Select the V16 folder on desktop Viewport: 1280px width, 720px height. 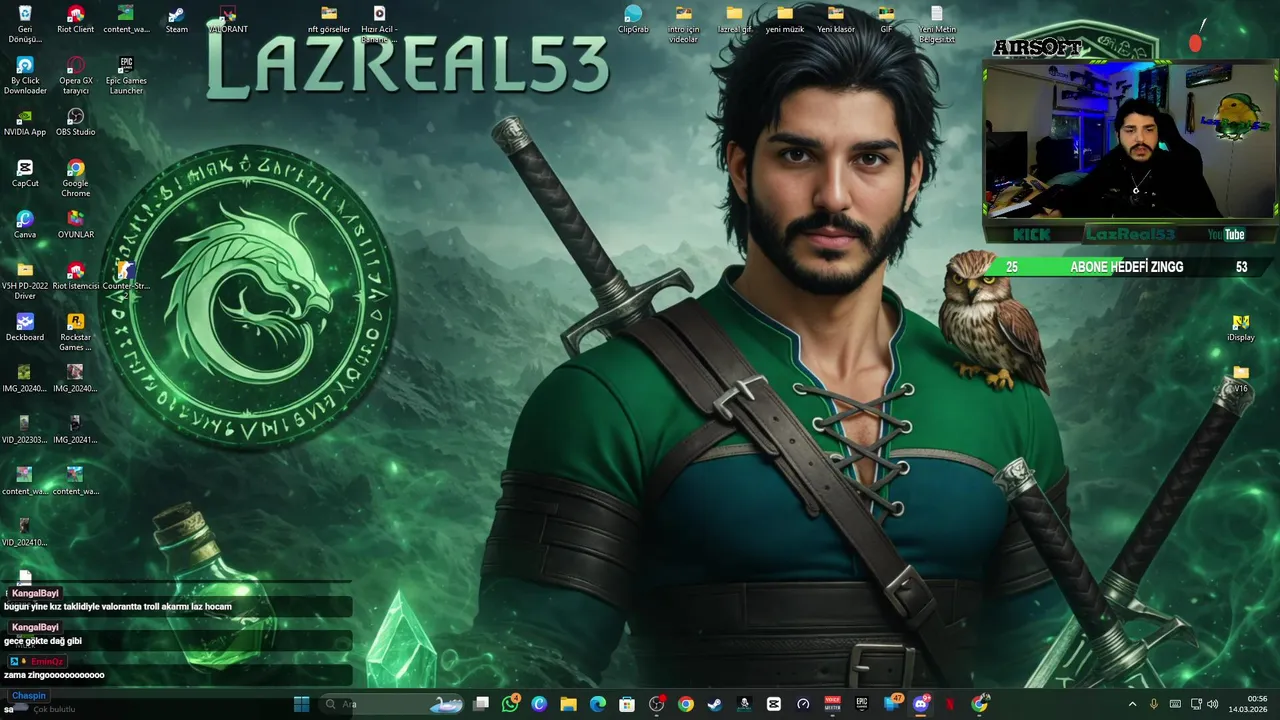pyautogui.click(x=1241, y=378)
